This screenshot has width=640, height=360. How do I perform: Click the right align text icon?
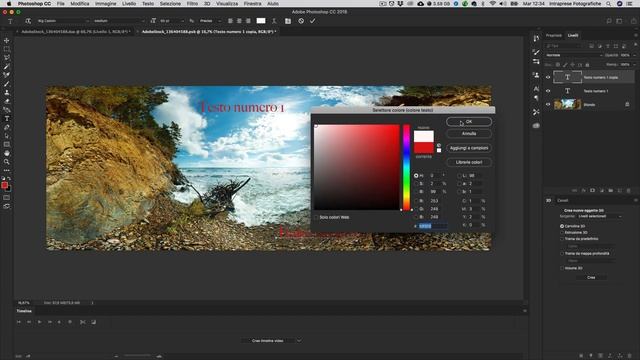coord(248,21)
